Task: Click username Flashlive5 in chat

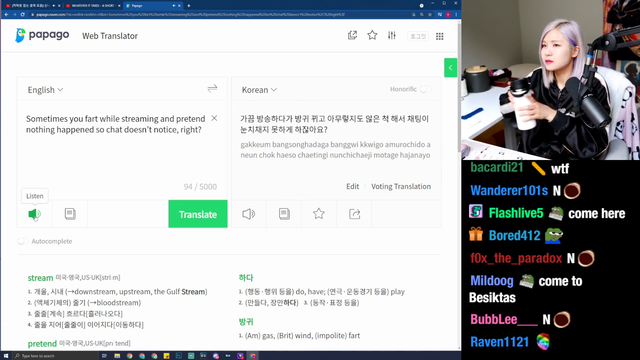Action: [x=516, y=213]
